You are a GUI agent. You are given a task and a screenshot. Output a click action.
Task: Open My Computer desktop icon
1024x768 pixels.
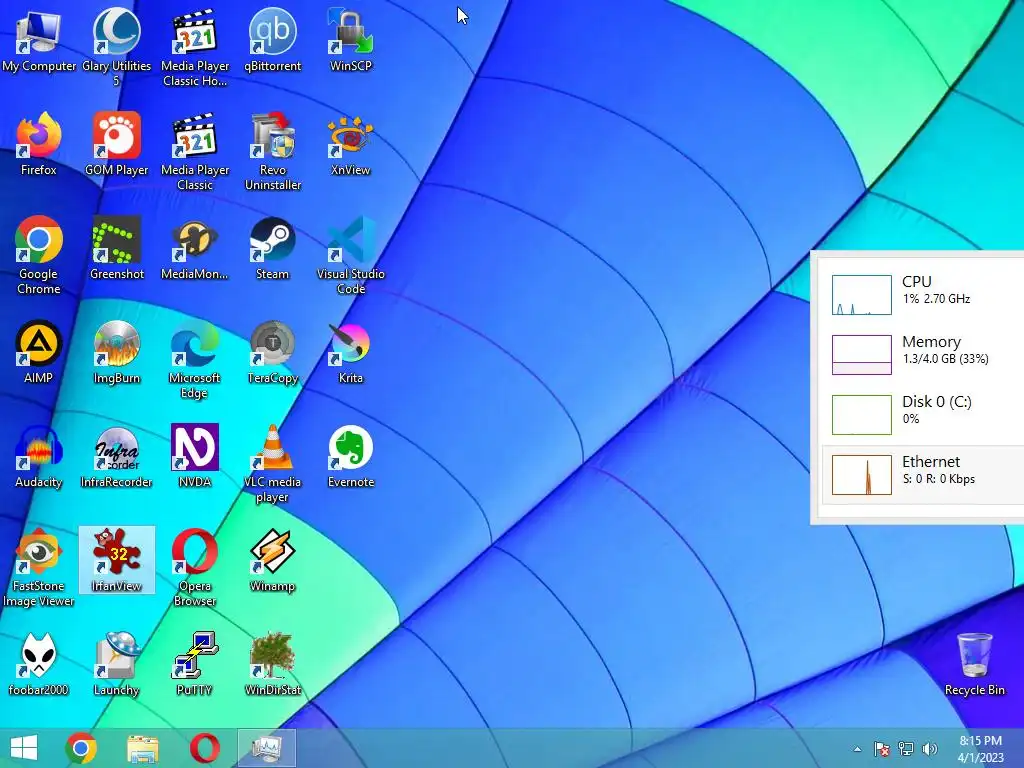coord(39,40)
